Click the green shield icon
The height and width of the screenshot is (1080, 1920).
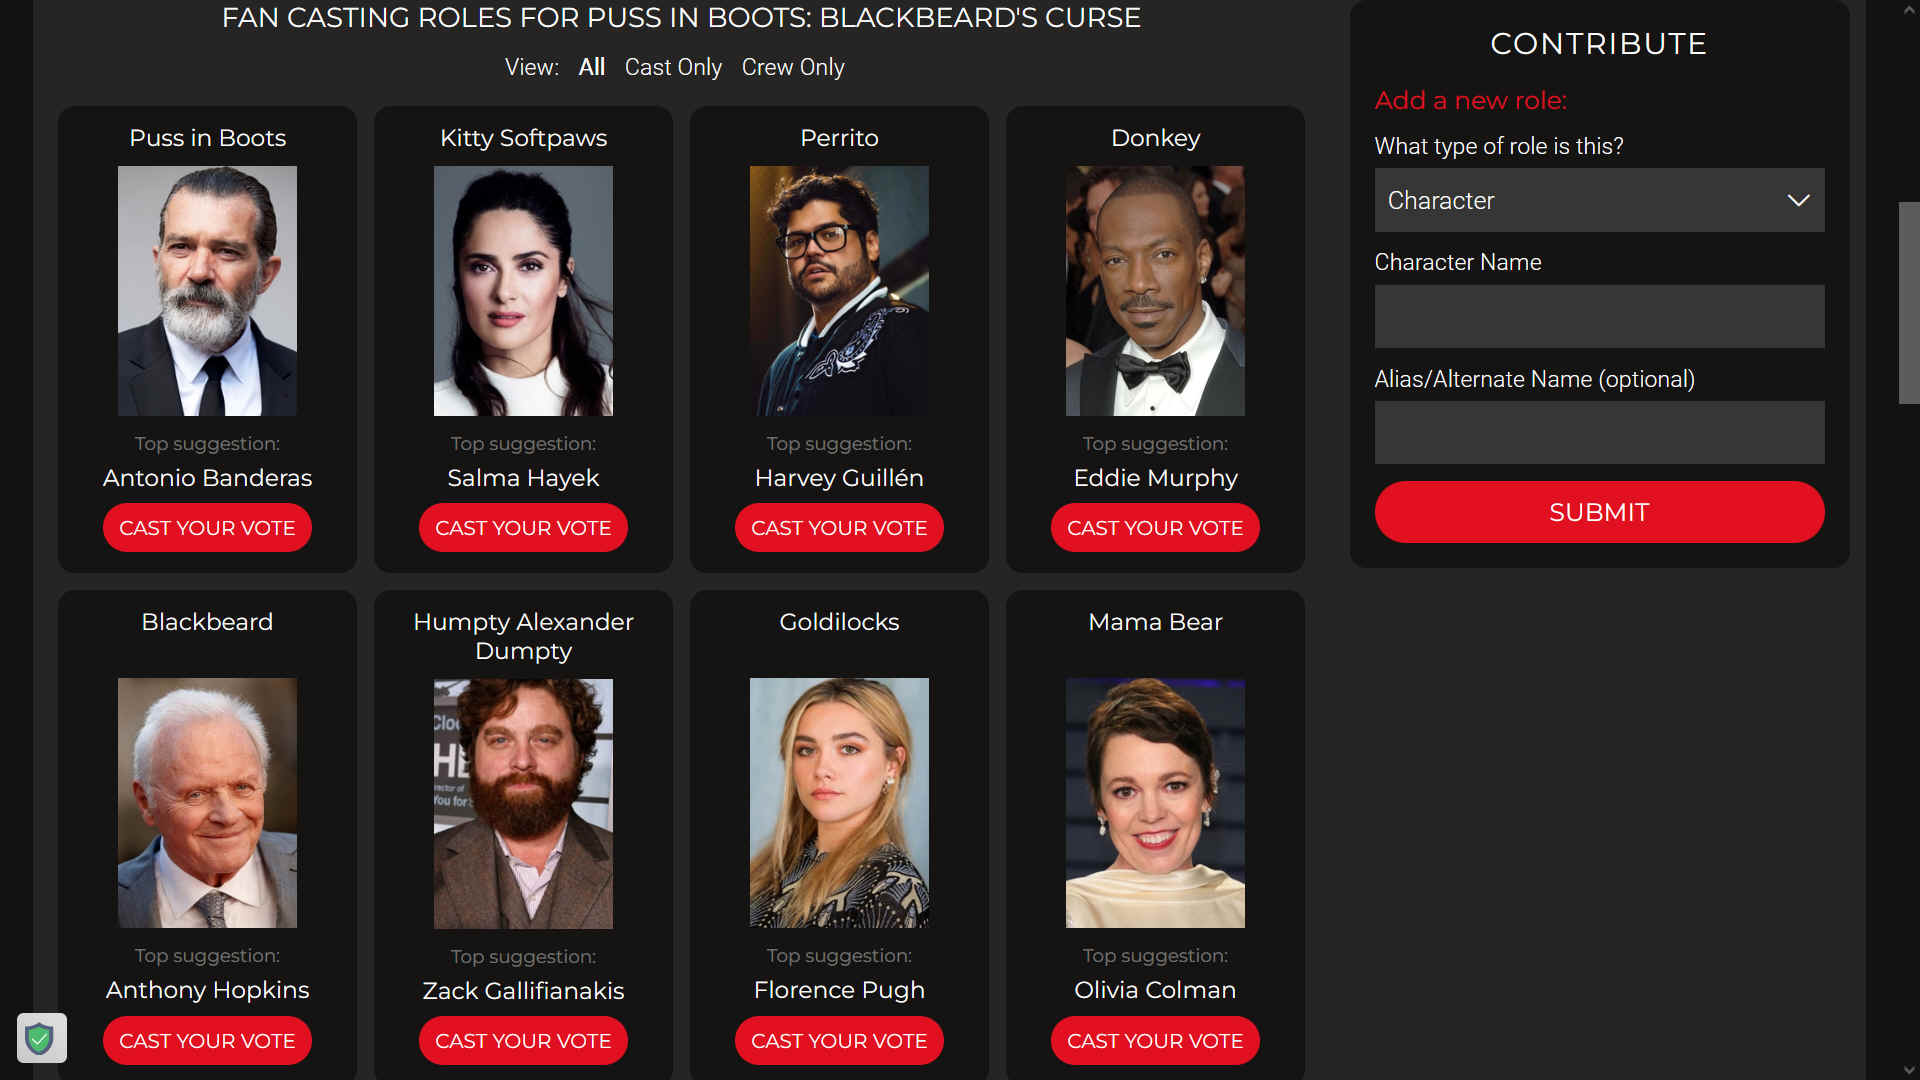(x=41, y=1039)
